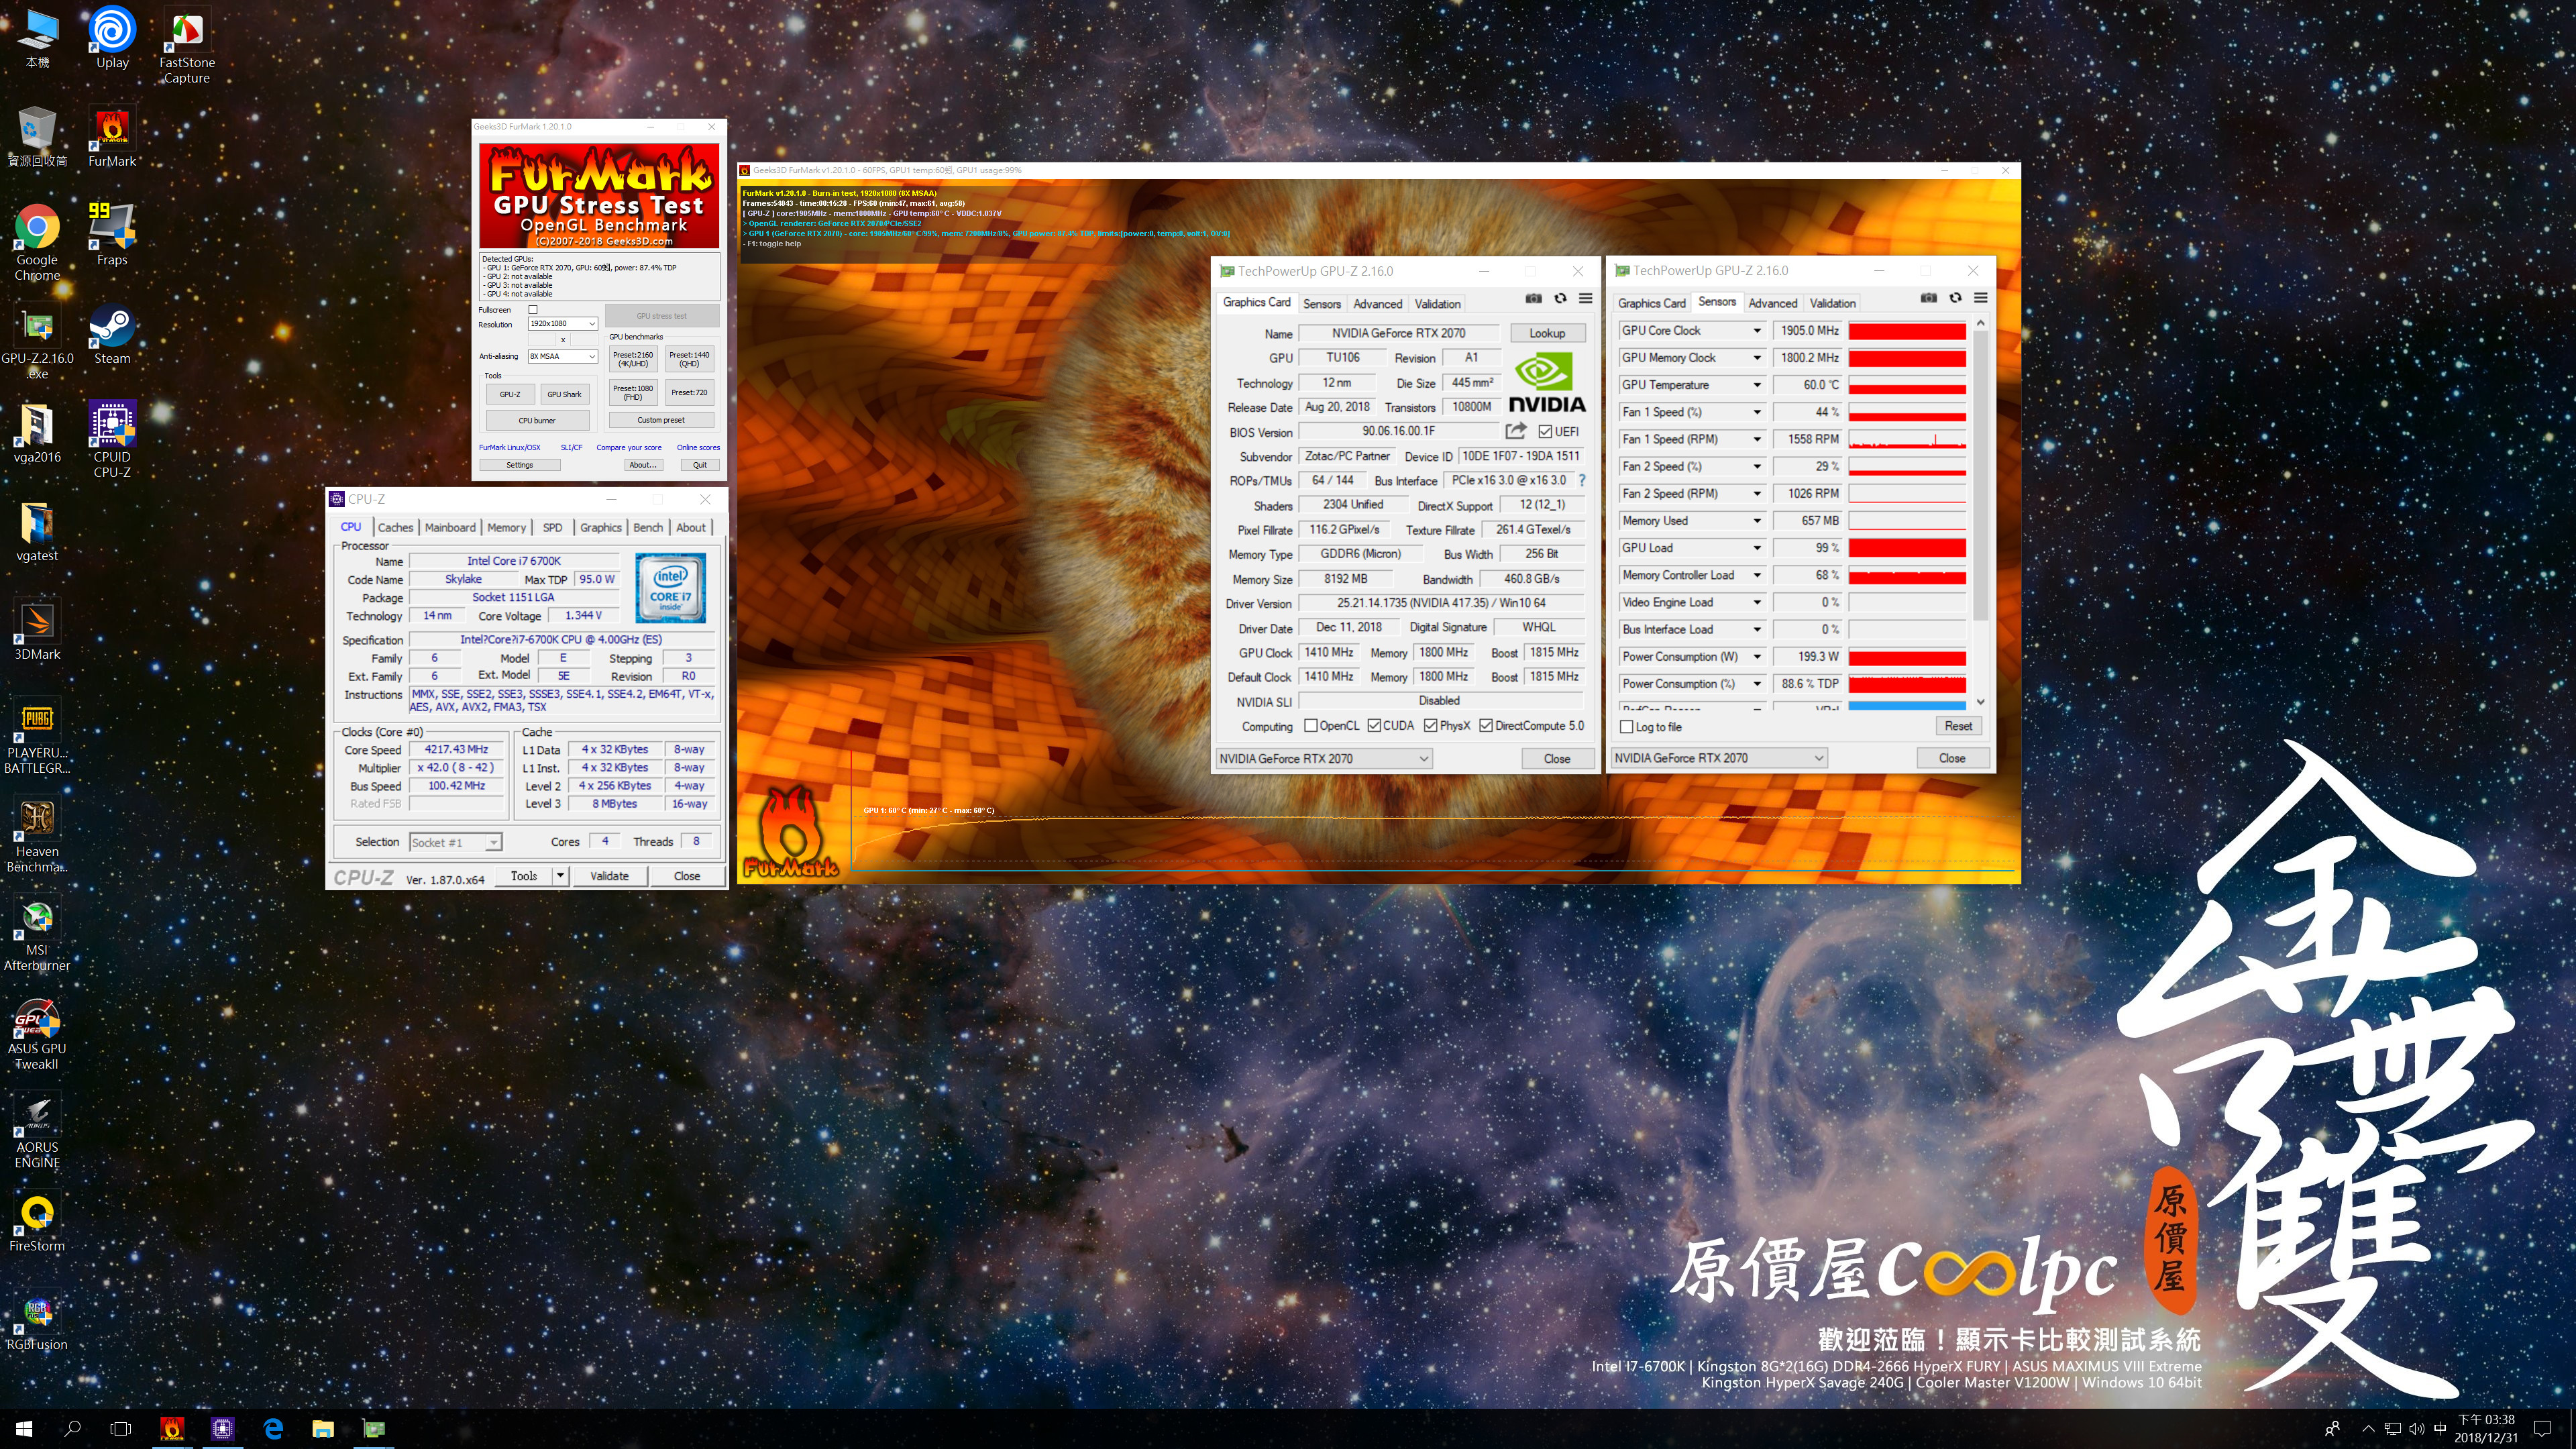Open File Explorer from taskbar
Image resolution: width=2576 pixels, height=1449 pixels.
[322, 1429]
